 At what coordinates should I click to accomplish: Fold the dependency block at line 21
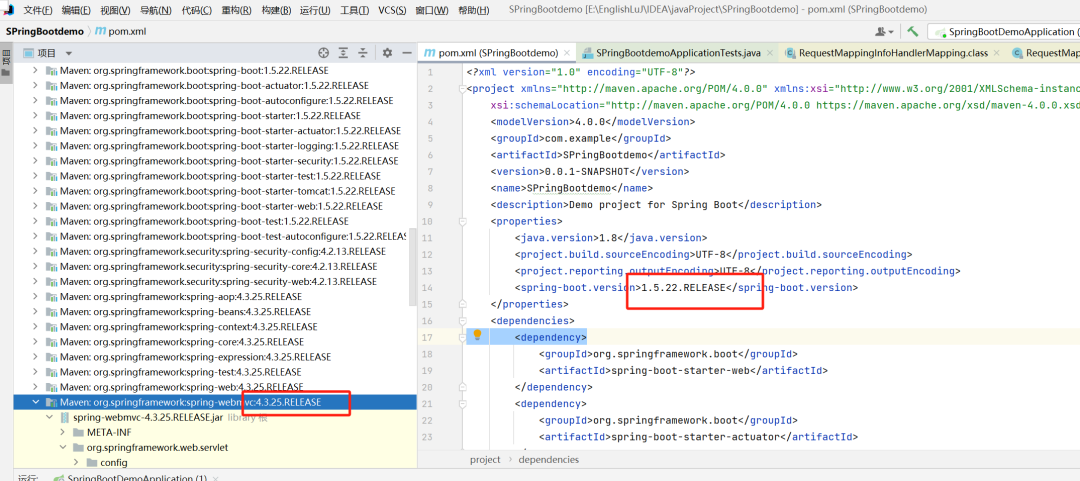pos(462,403)
